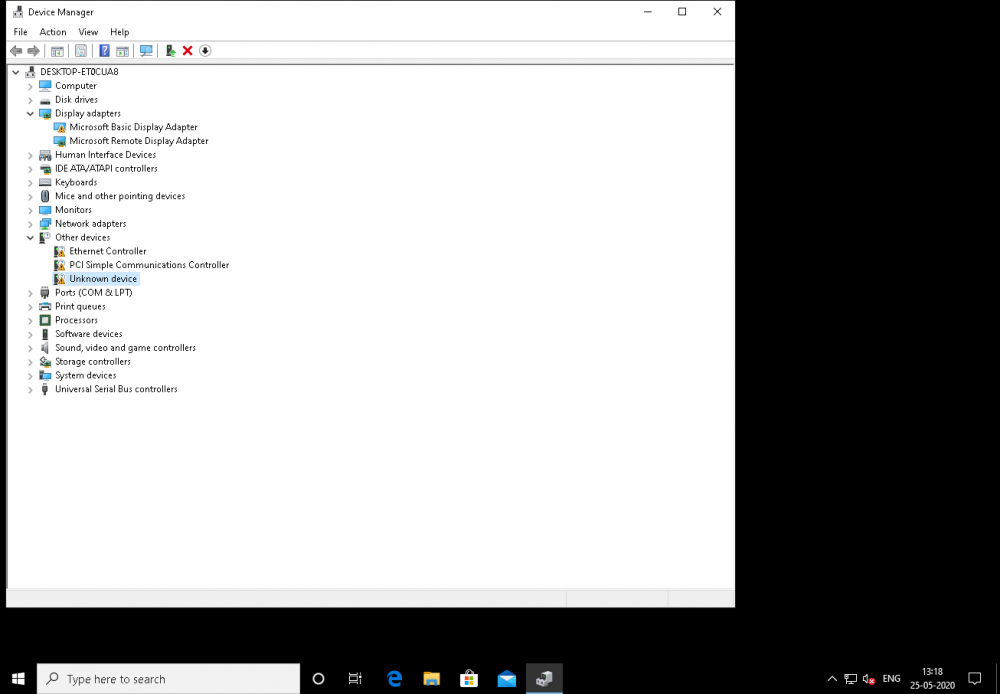Expand the Disk drives category
Image resolution: width=1000 pixels, height=694 pixels.
(x=30, y=100)
